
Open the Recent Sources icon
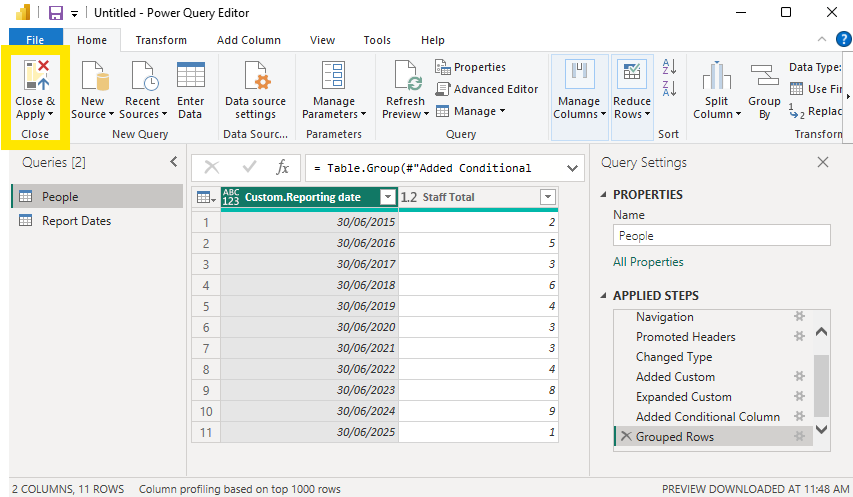[x=144, y=75]
